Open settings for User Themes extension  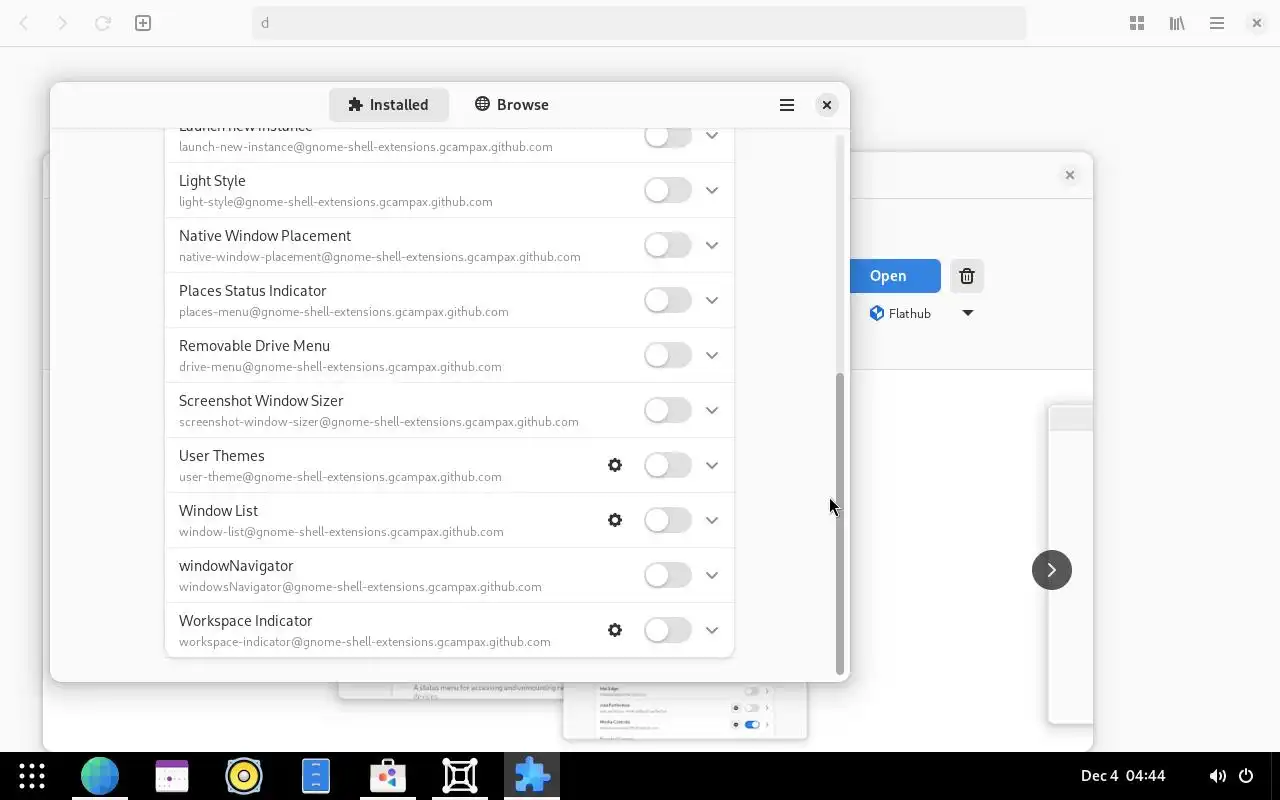(615, 465)
